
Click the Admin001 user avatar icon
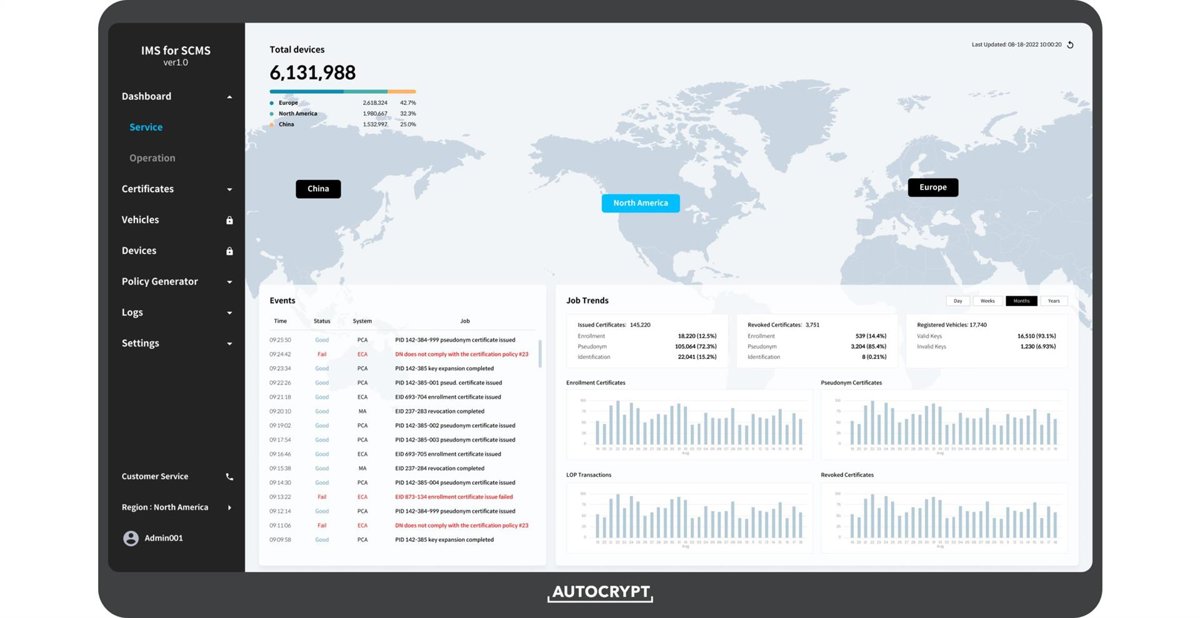pyautogui.click(x=131, y=538)
